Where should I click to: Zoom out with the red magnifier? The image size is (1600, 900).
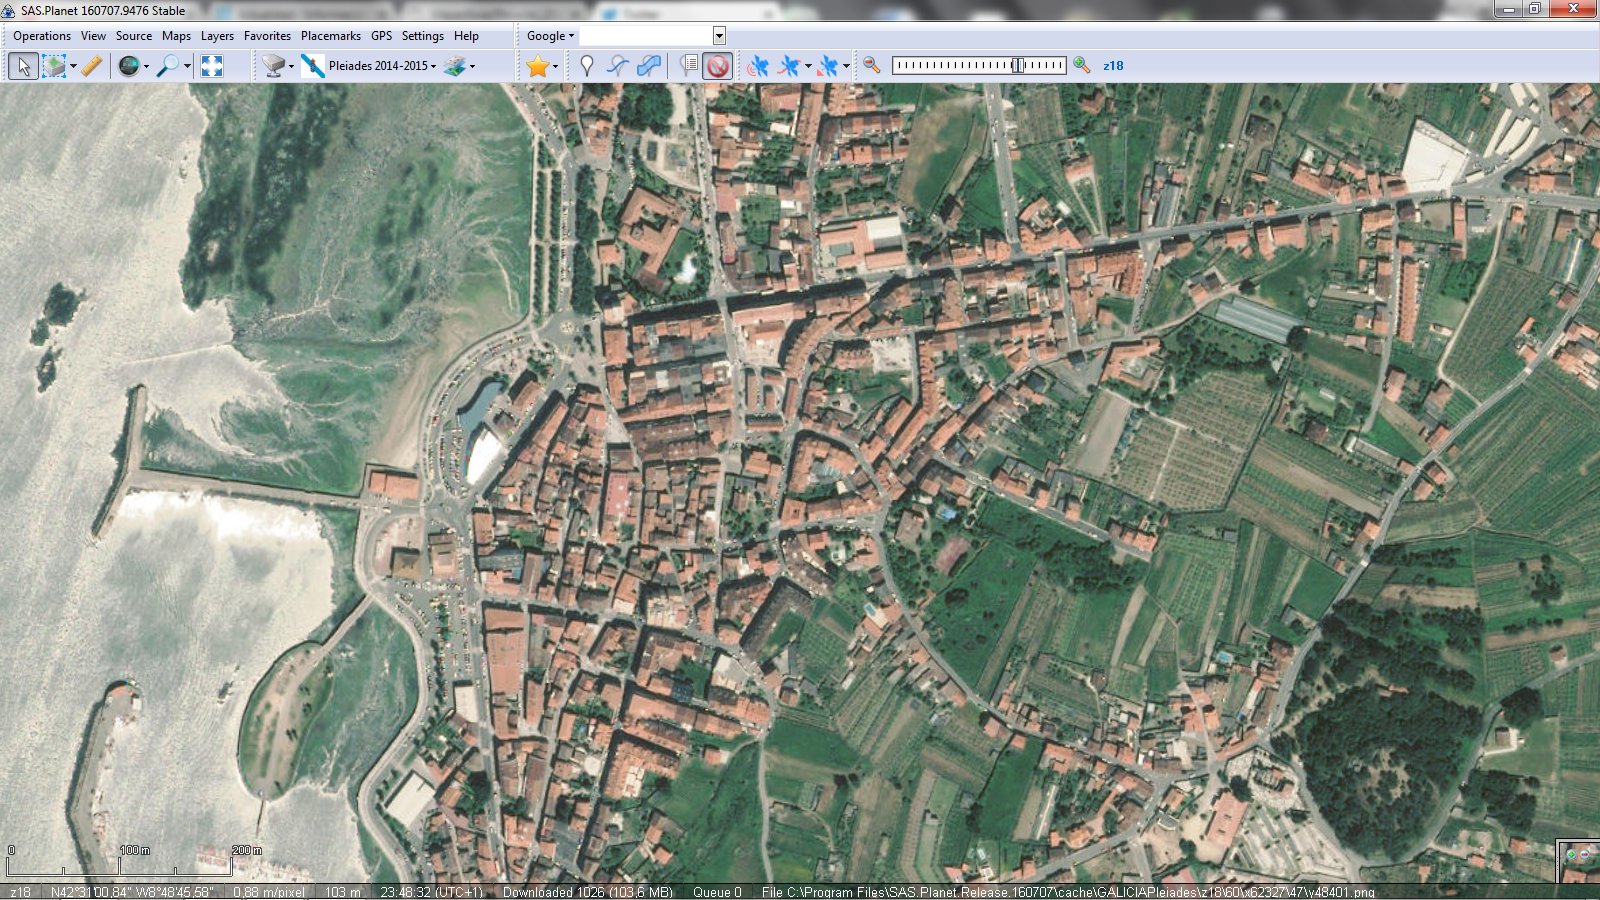[x=872, y=65]
